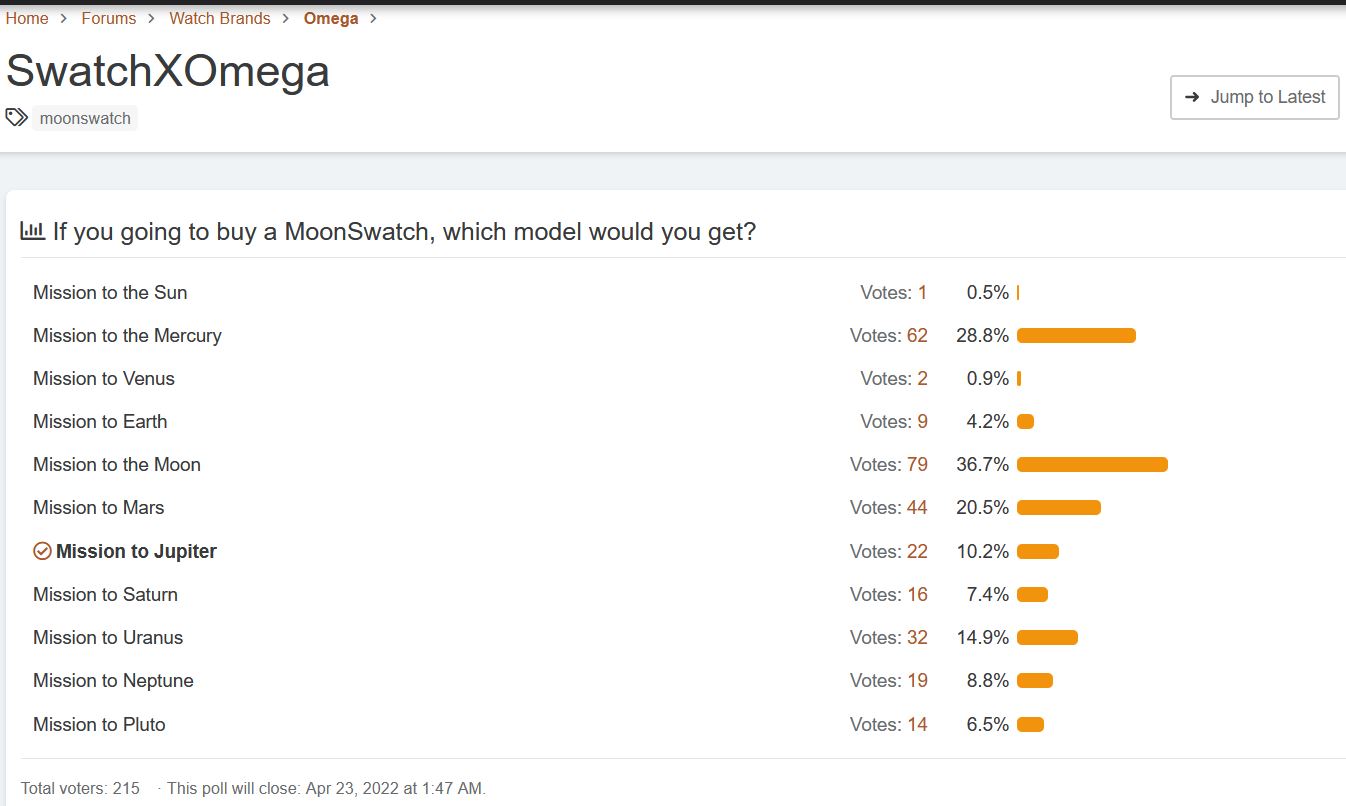
Task: Click the arrow icon in Jump to Latest
Action: pyautogui.click(x=1192, y=97)
